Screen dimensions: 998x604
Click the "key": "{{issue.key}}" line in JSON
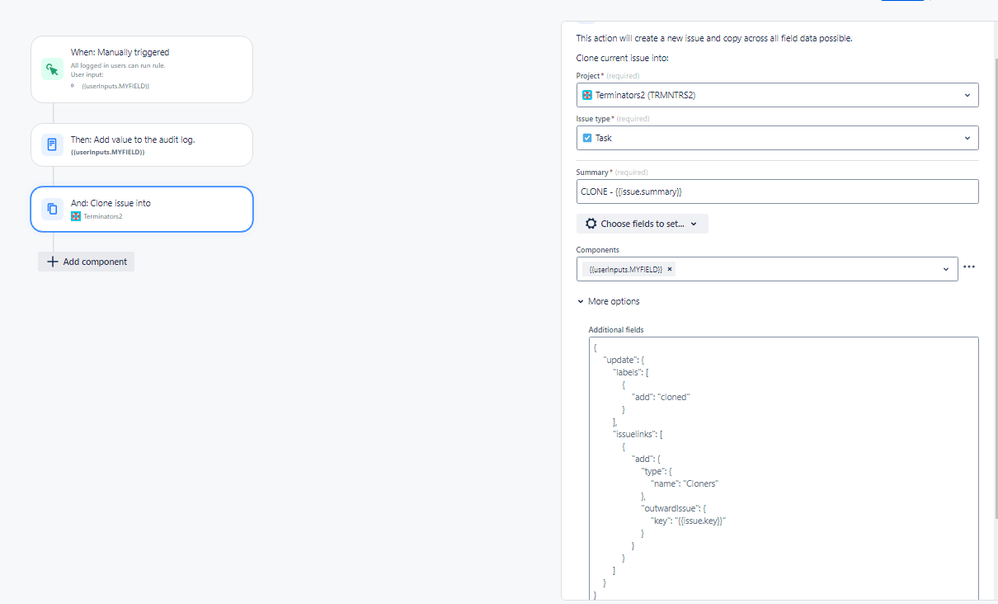click(x=688, y=521)
